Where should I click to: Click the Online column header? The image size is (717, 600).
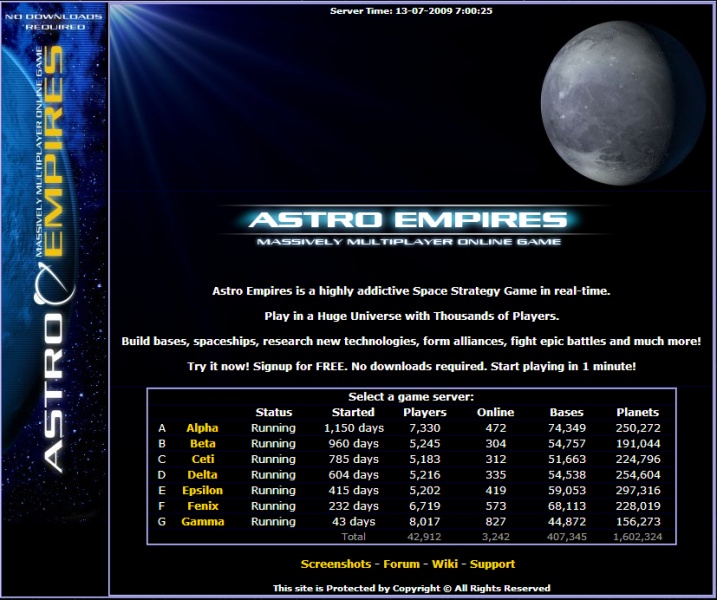tap(495, 412)
